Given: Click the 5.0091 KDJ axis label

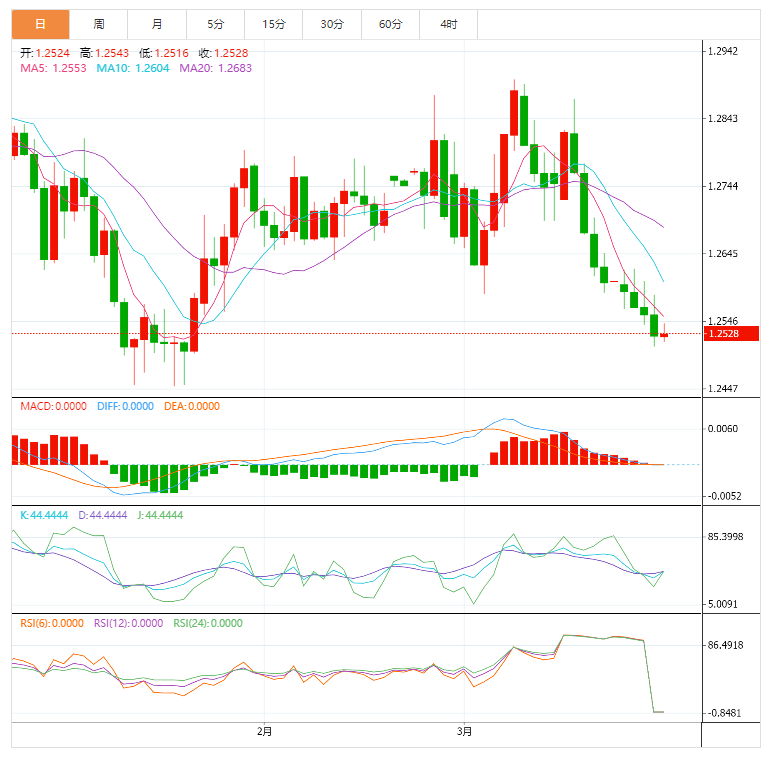Looking at the screenshot, I should click(723, 604).
